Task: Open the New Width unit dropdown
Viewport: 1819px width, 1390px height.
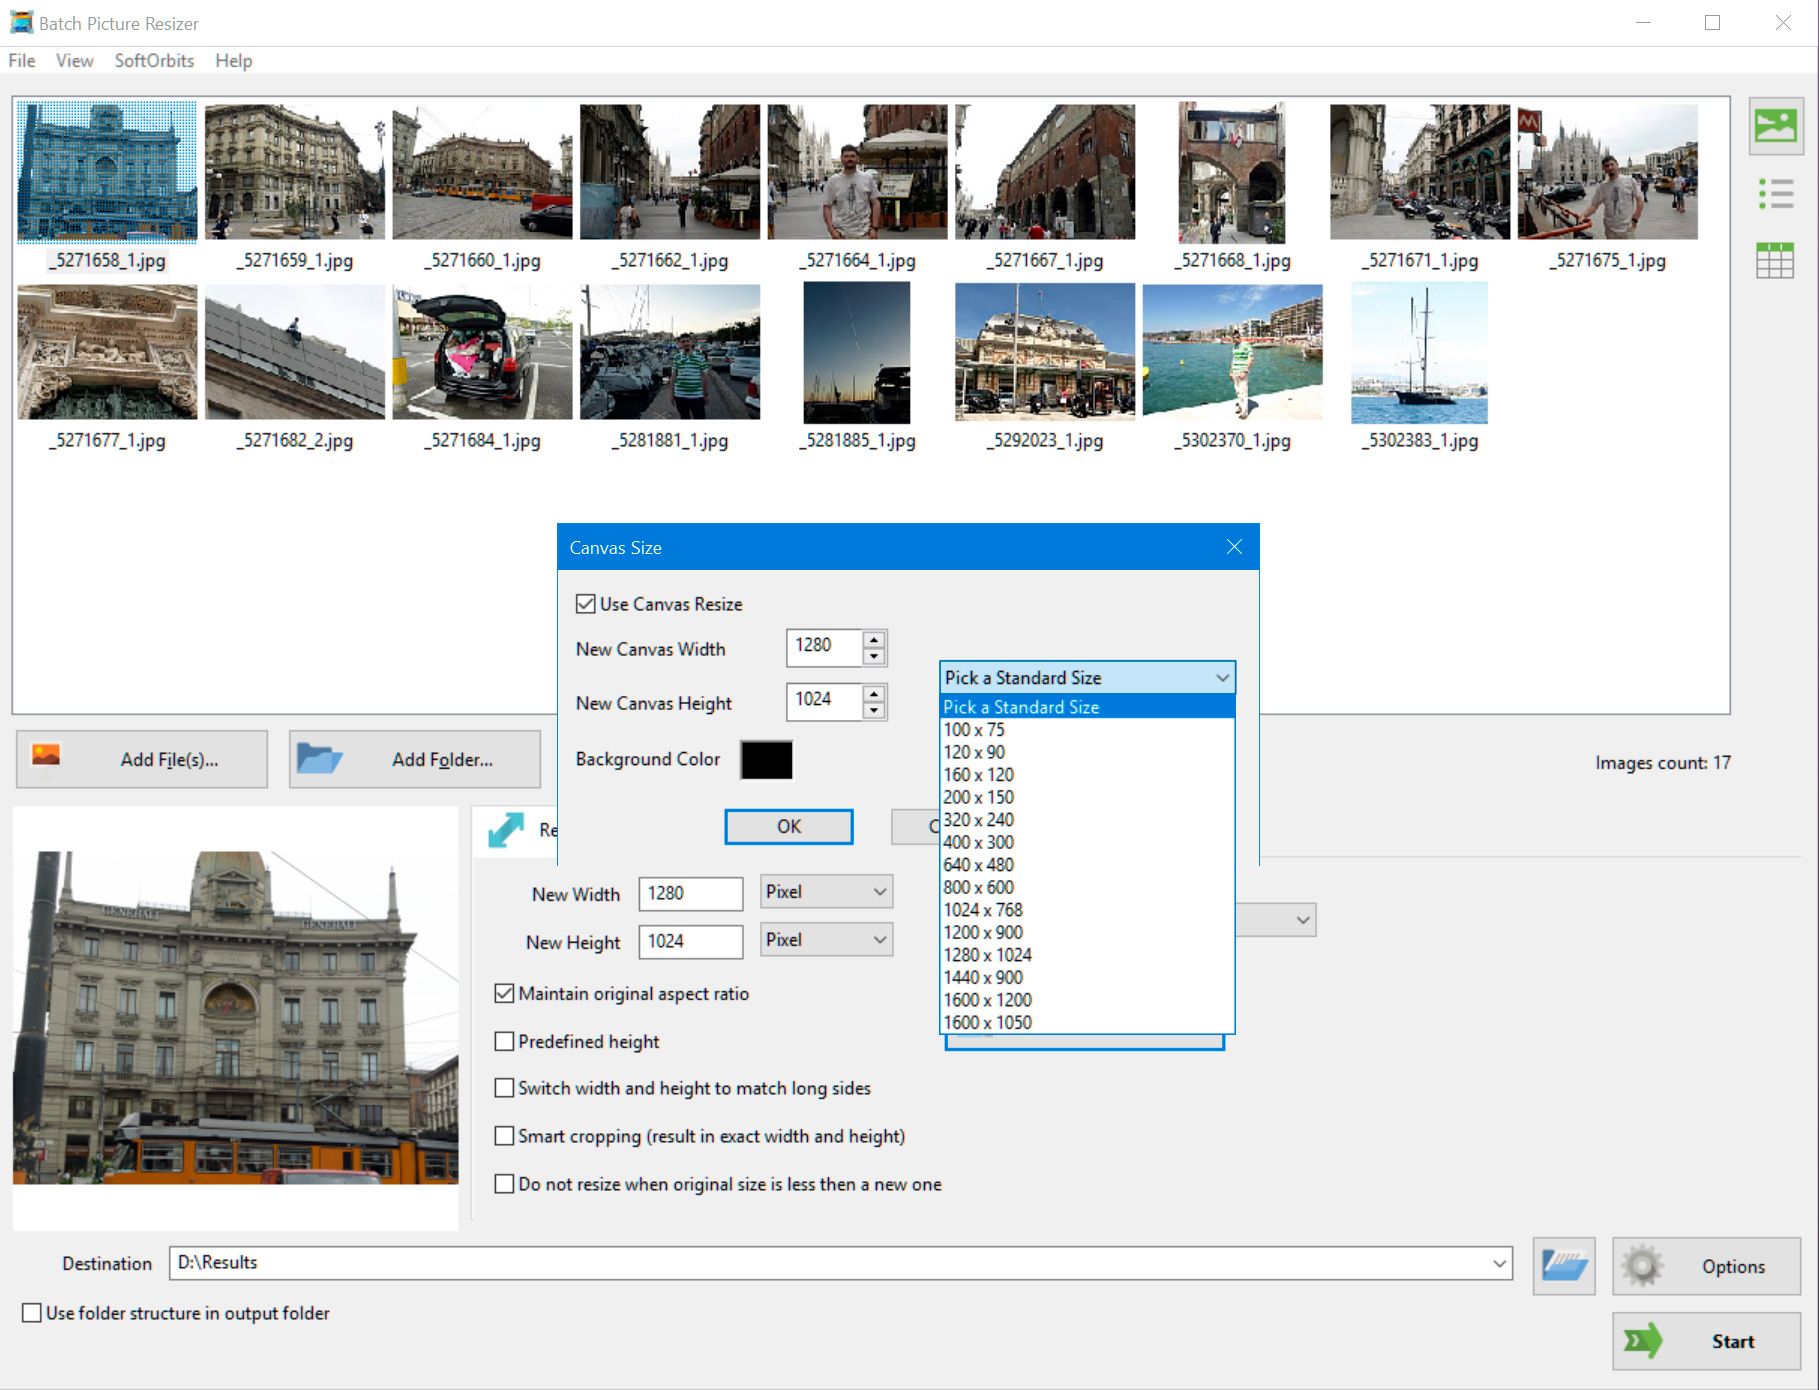Action: [x=826, y=892]
